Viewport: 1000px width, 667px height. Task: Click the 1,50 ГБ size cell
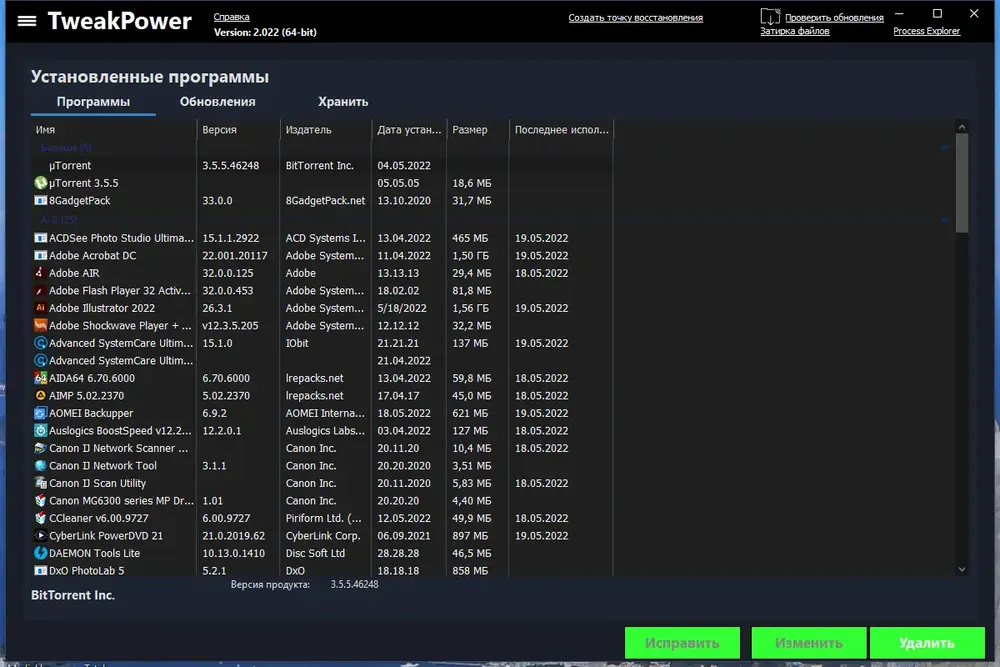click(x=471, y=255)
